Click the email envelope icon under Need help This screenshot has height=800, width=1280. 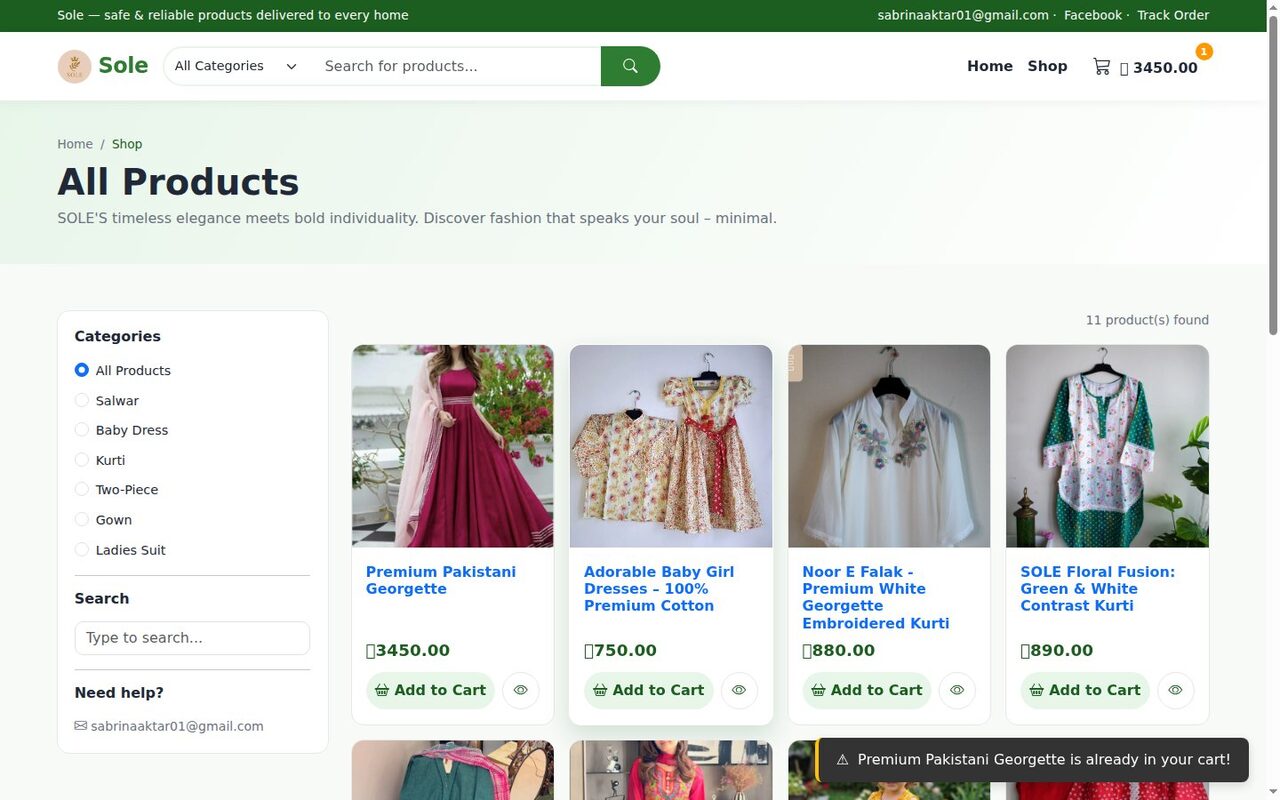click(x=81, y=726)
